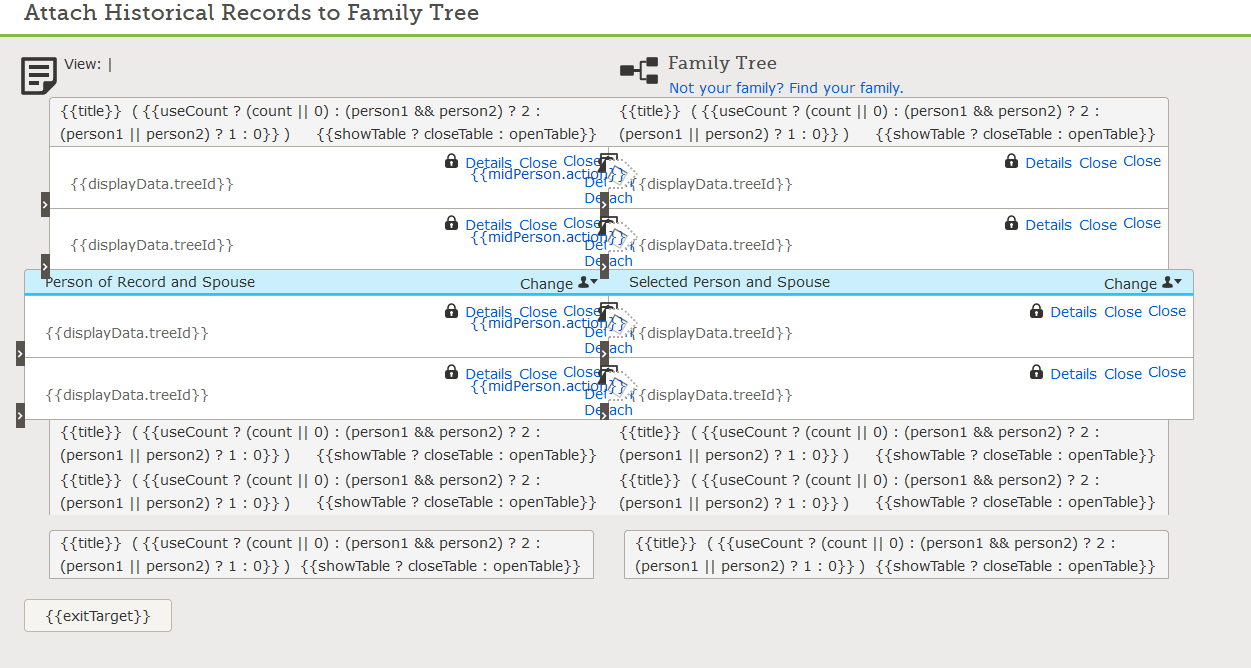The height and width of the screenshot is (668, 1251).
Task: Click the Detach link in the first record row
Action: tap(609, 198)
